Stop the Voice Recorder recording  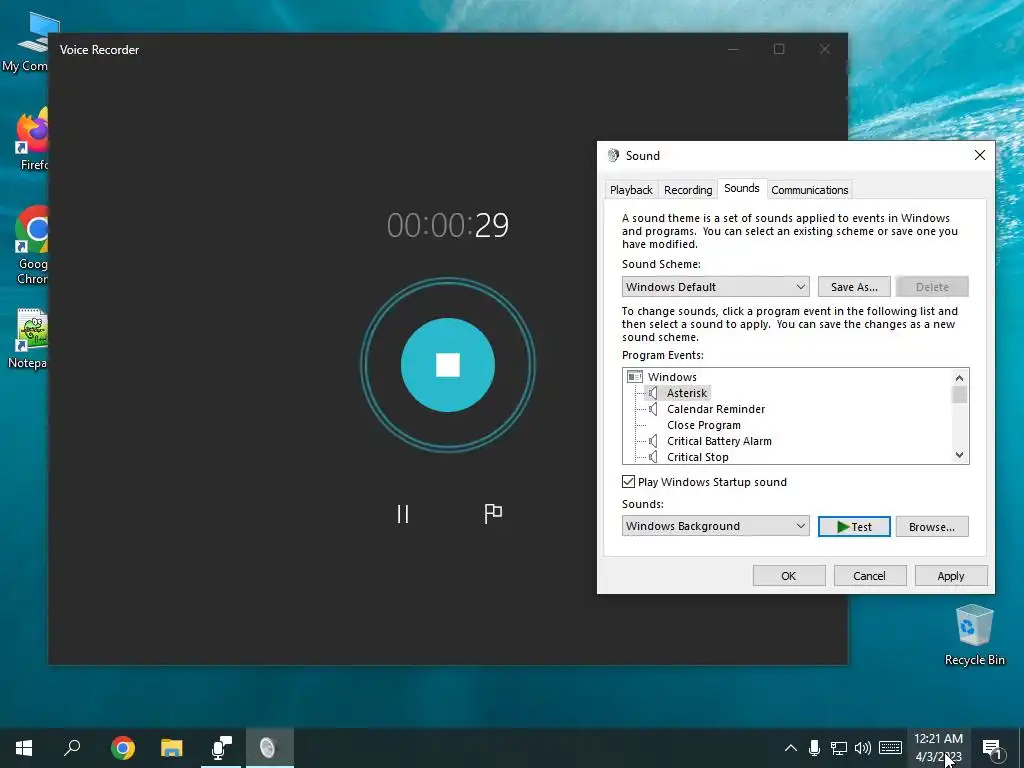[448, 365]
